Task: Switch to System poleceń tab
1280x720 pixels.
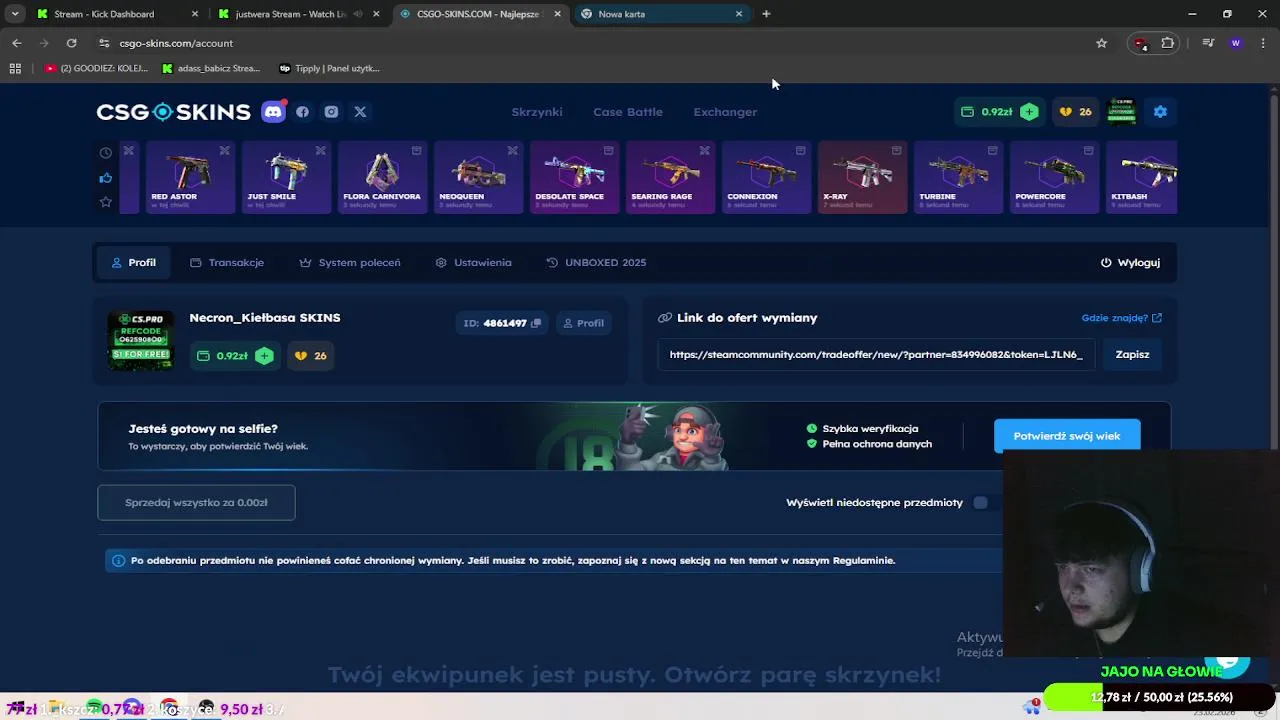Action: (350, 262)
